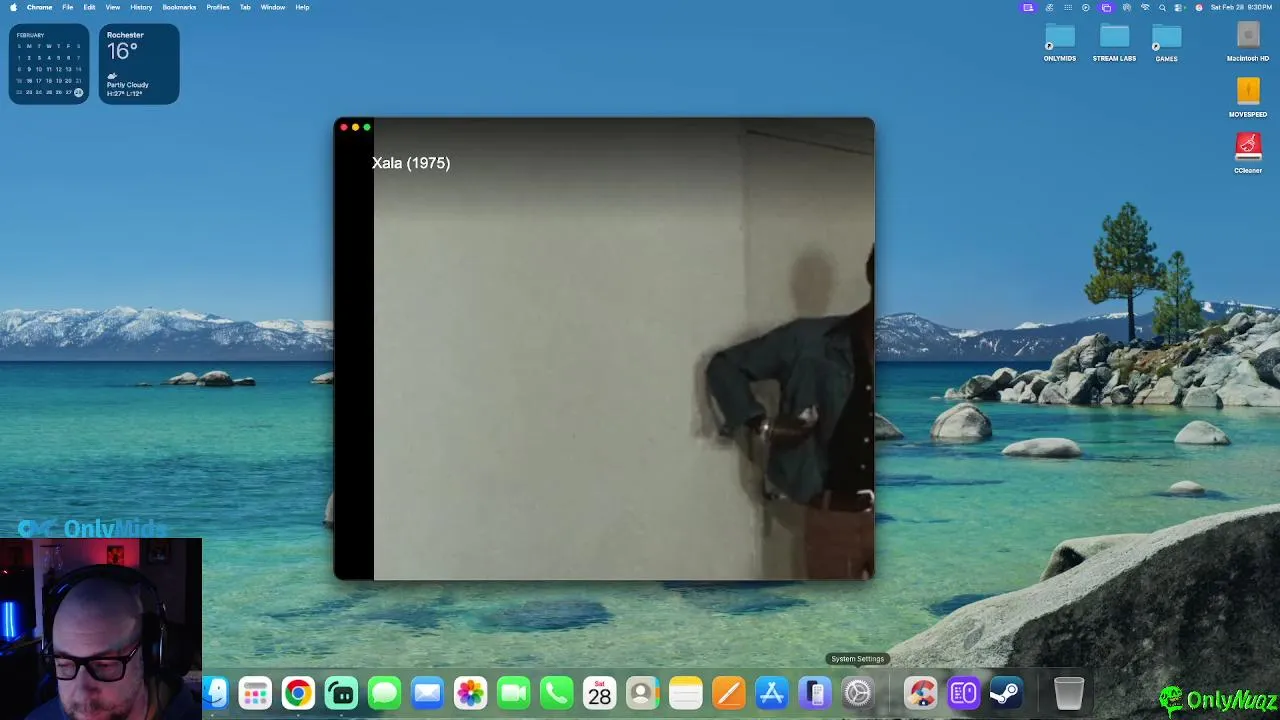Launch Google Chrome from the Dock
Viewport: 1280px width, 720px height.
[298, 693]
